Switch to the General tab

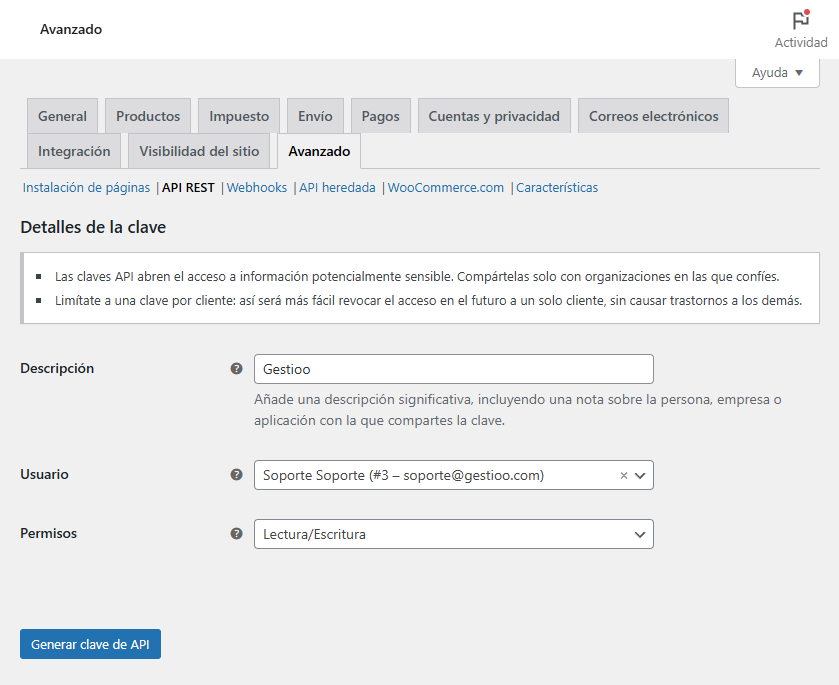tap(62, 116)
